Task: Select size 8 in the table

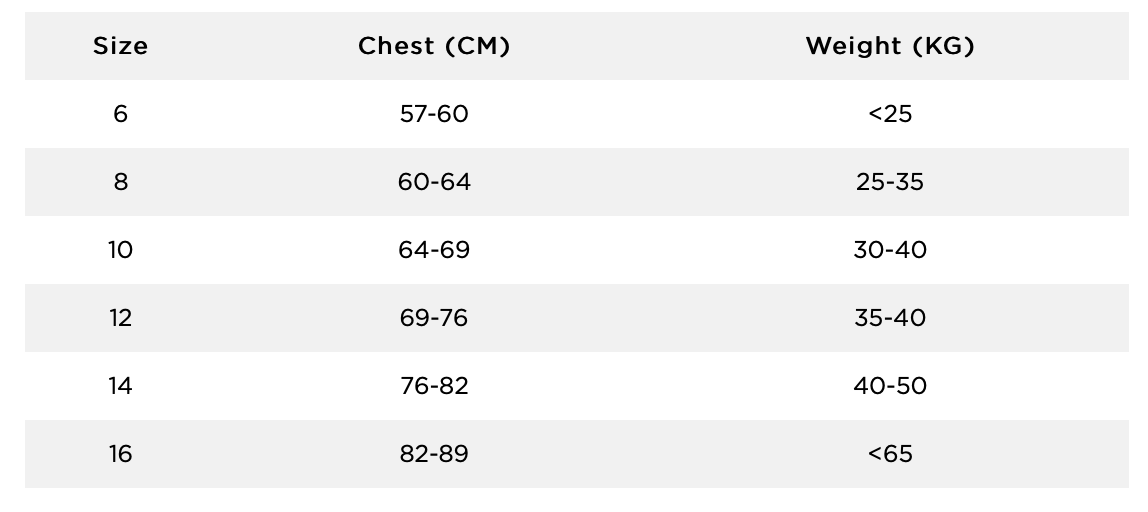Action: [x=120, y=182]
